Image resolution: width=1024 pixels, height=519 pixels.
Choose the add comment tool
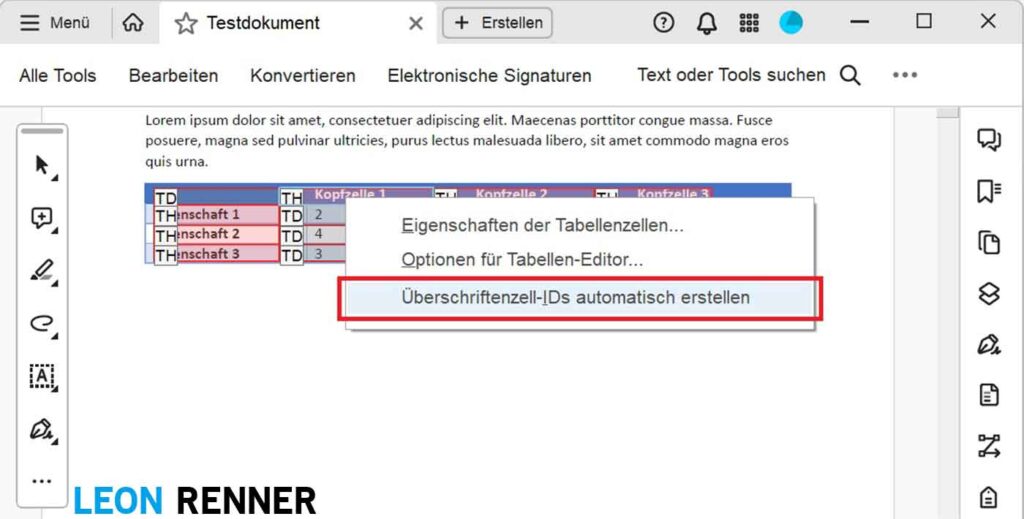(x=42, y=219)
